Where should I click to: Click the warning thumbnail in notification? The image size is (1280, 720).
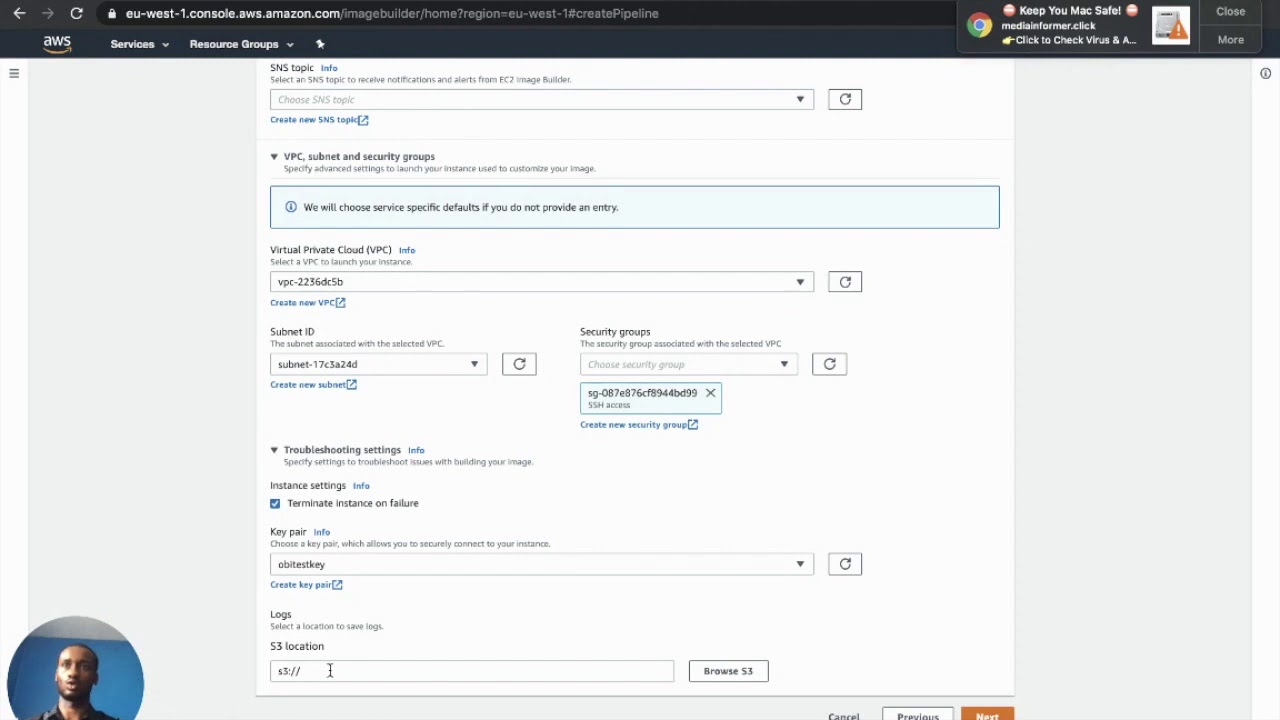click(x=1171, y=26)
